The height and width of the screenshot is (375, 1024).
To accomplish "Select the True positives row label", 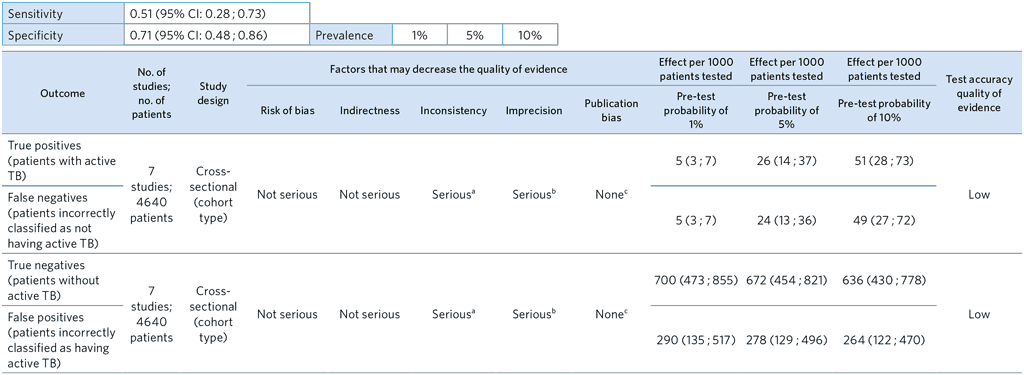I will (50, 156).
